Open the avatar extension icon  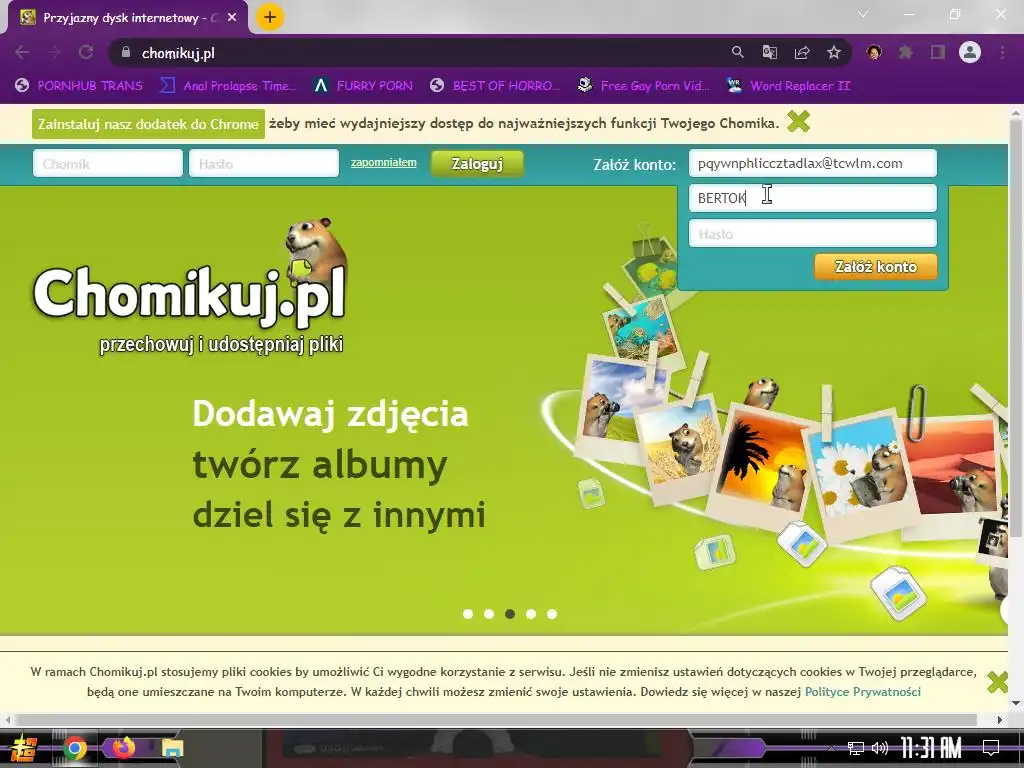pyautogui.click(x=874, y=52)
